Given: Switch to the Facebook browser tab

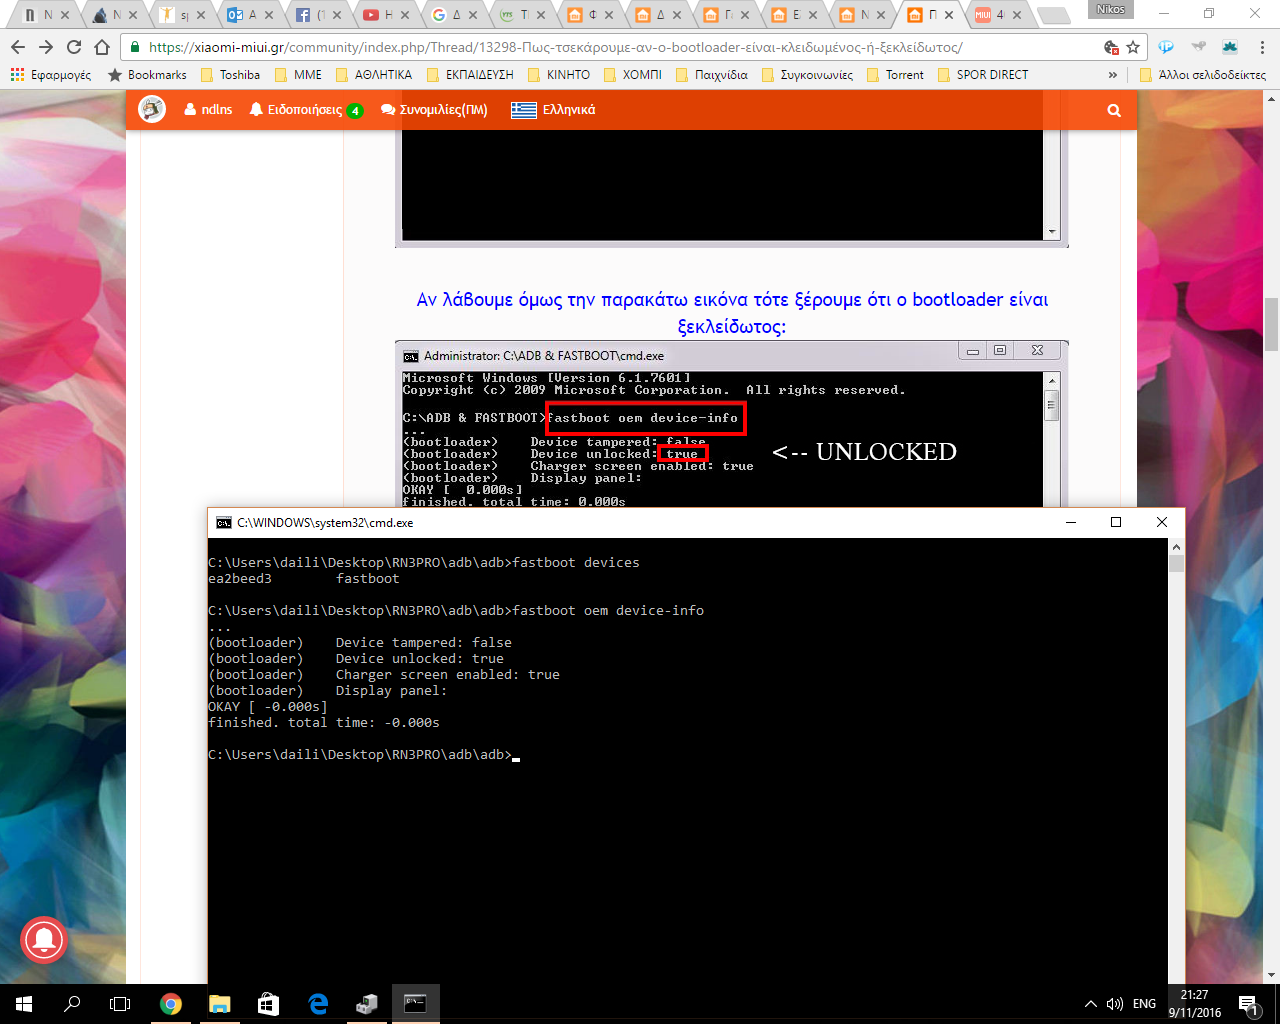Looking at the screenshot, I should click(x=317, y=15).
